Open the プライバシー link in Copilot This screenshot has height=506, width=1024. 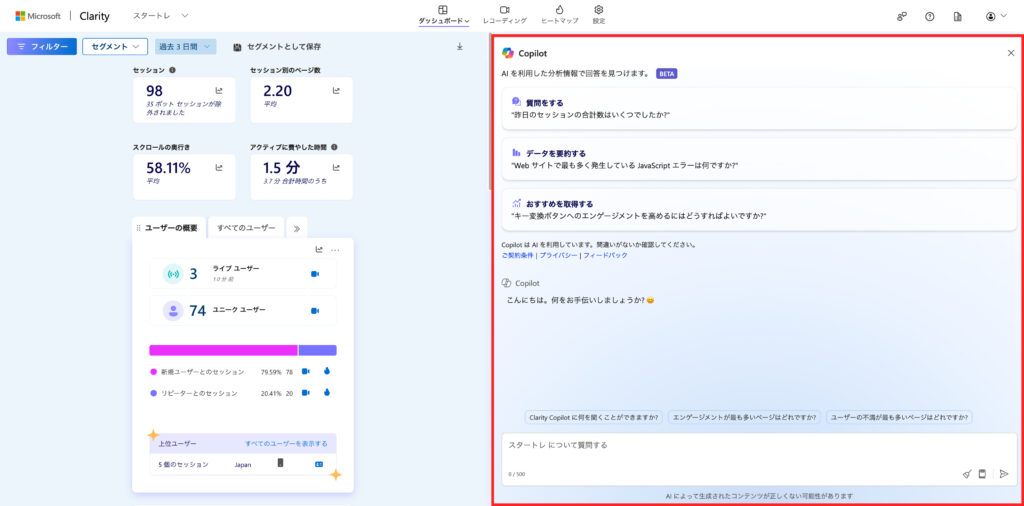[558, 255]
